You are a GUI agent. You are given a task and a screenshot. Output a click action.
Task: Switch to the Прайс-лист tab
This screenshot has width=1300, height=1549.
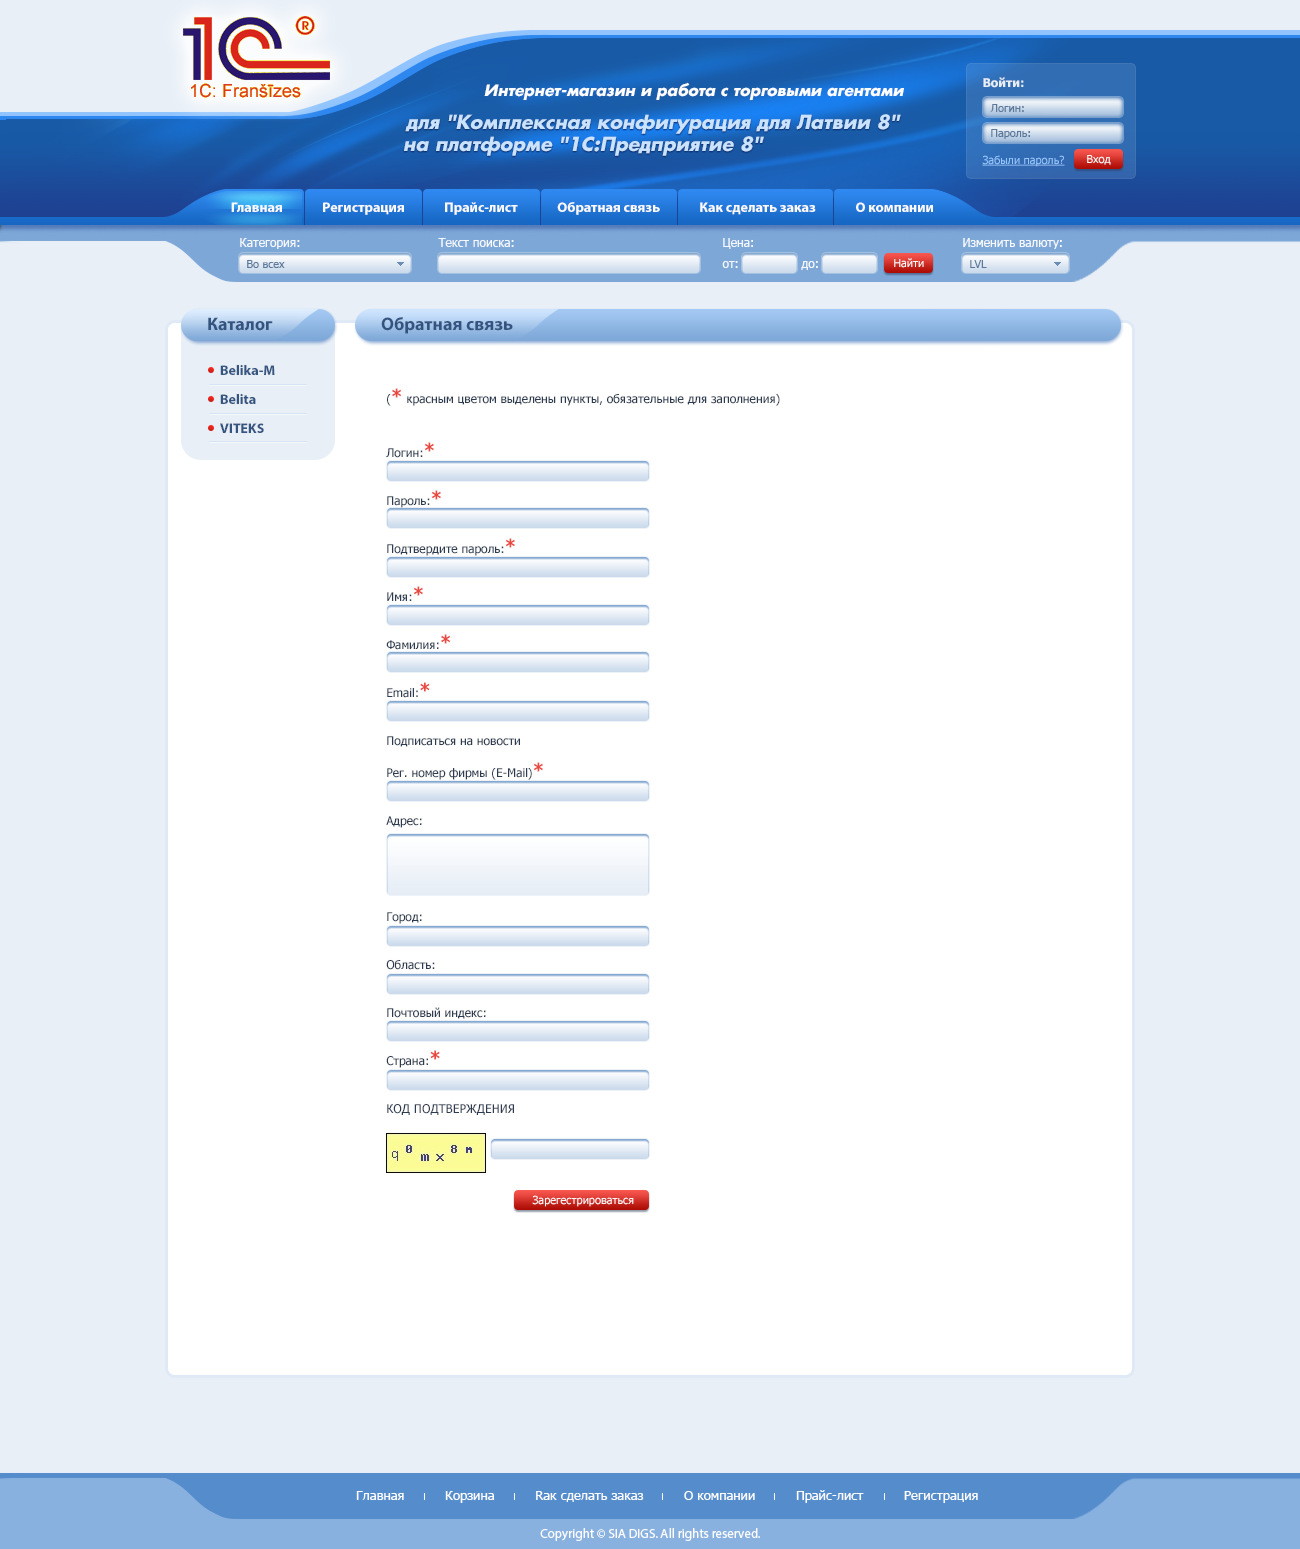[x=481, y=207]
